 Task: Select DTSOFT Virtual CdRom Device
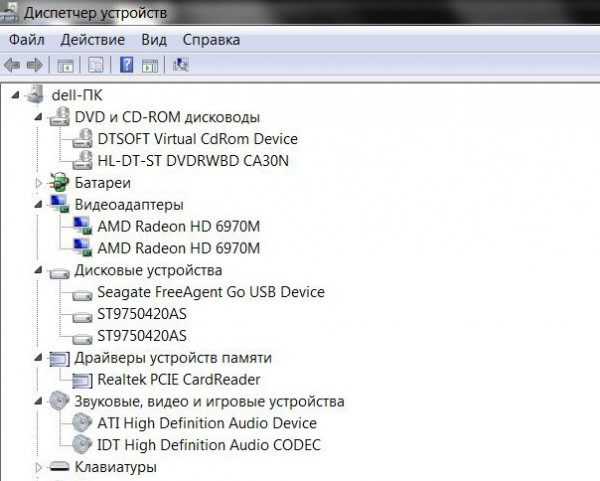click(x=197, y=139)
